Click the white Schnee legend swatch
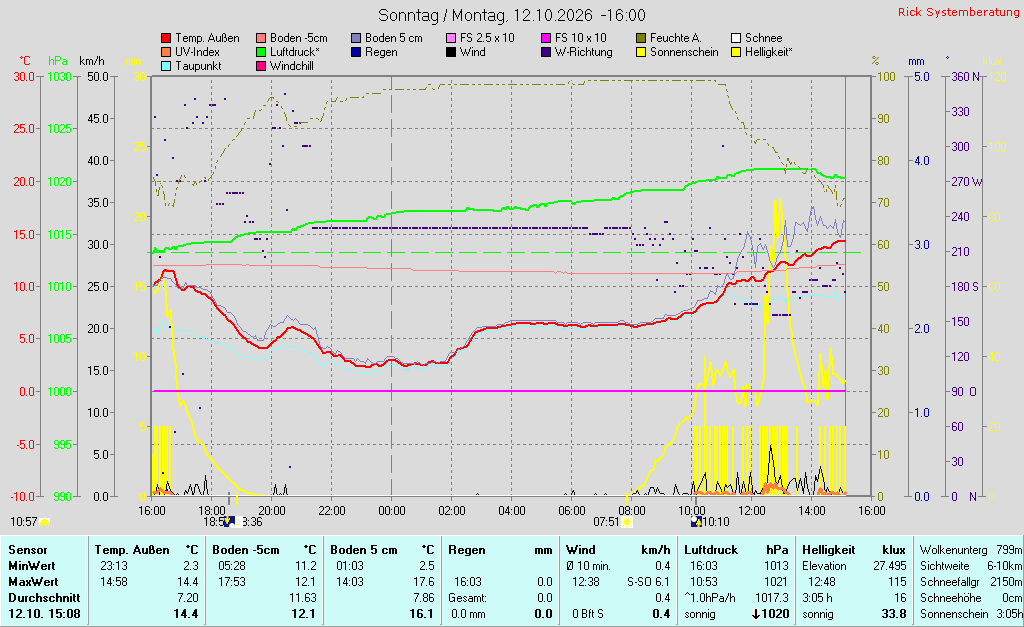Image resolution: width=1024 pixels, height=627 pixels. coord(736,39)
